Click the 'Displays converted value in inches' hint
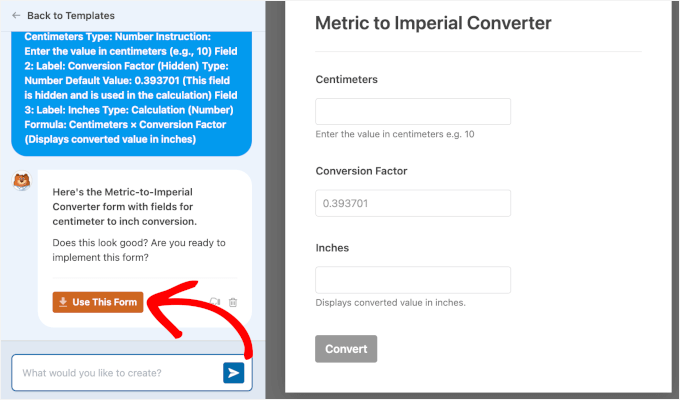 click(x=391, y=302)
